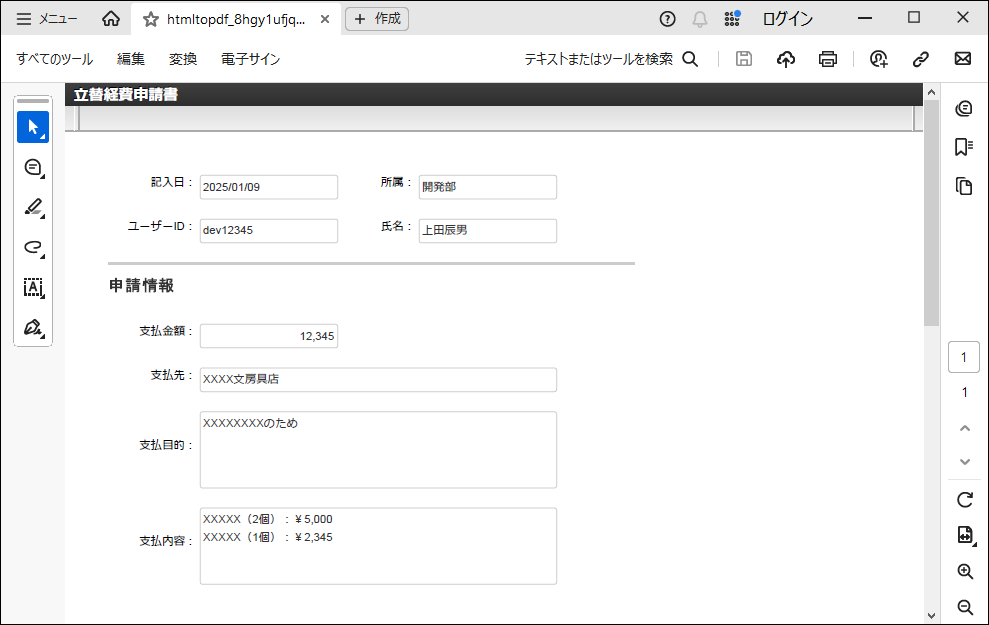989x625 pixels.
Task: Zoom in with the magnifier plus icon
Action: pos(964,571)
